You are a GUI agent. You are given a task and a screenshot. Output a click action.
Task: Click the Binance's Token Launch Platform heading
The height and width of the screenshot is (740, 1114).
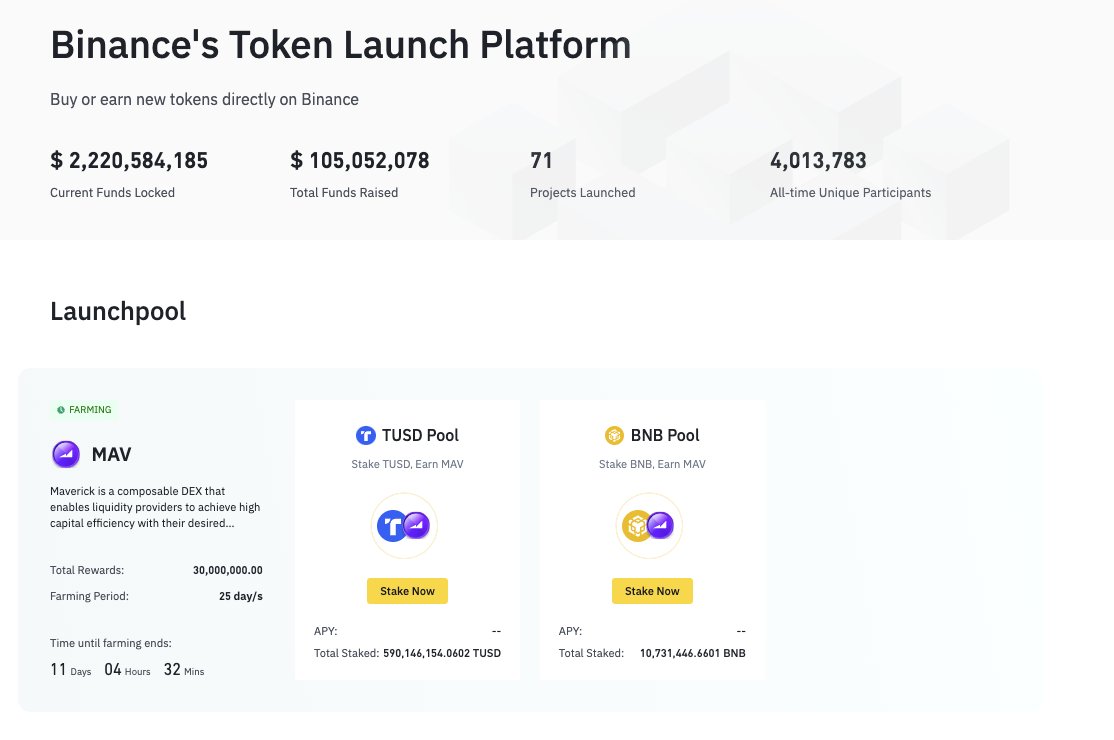click(341, 45)
